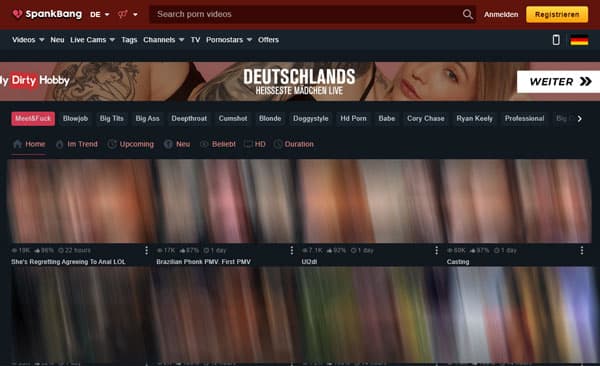This screenshot has width=600, height=366.
Task: Switch to the HD tab
Action: coord(255,144)
